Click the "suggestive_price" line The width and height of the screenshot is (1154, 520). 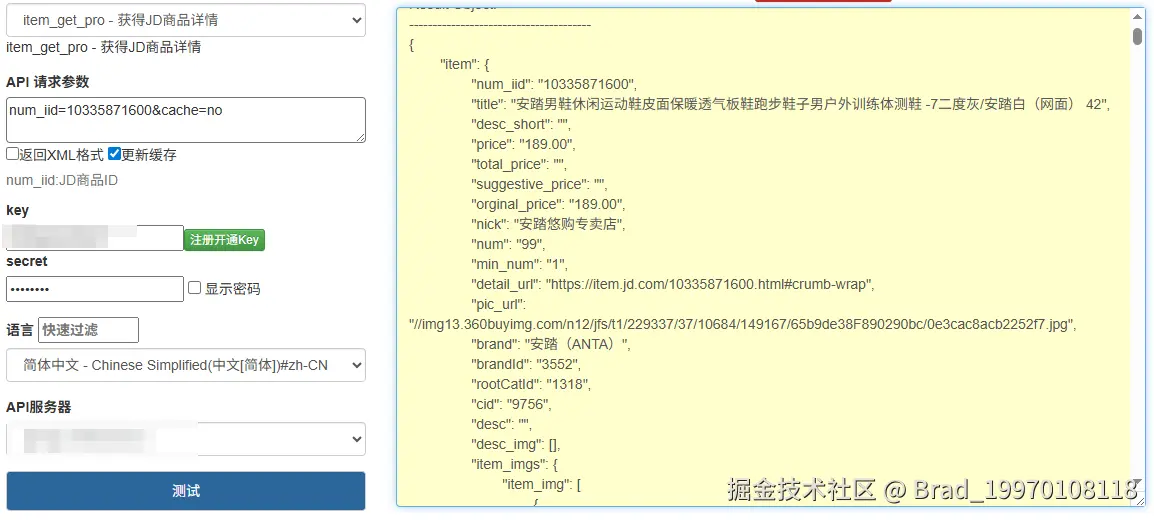[539, 184]
